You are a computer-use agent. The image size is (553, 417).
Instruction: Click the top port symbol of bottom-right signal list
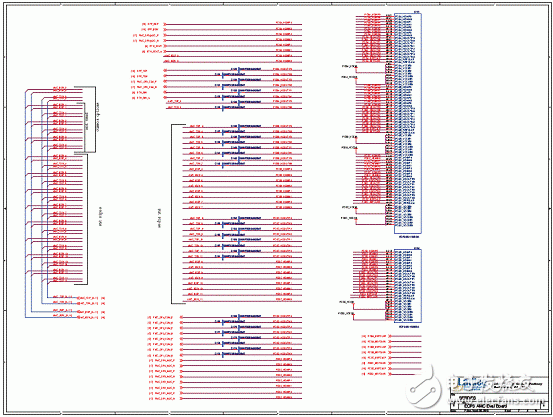pos(390,336)
